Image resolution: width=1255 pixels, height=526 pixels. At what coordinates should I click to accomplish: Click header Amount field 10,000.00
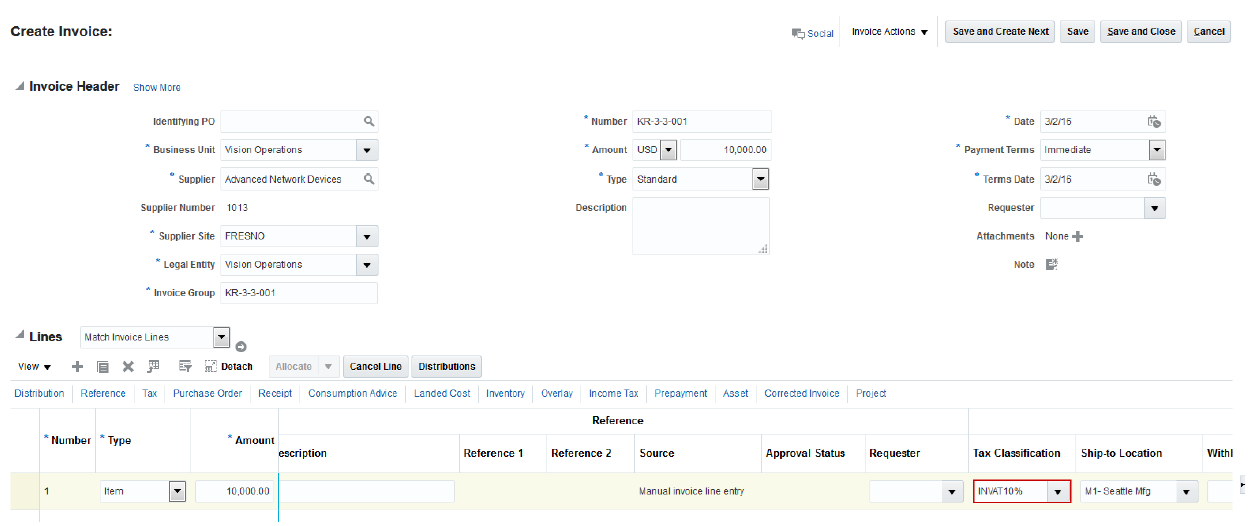pos(726,150)
